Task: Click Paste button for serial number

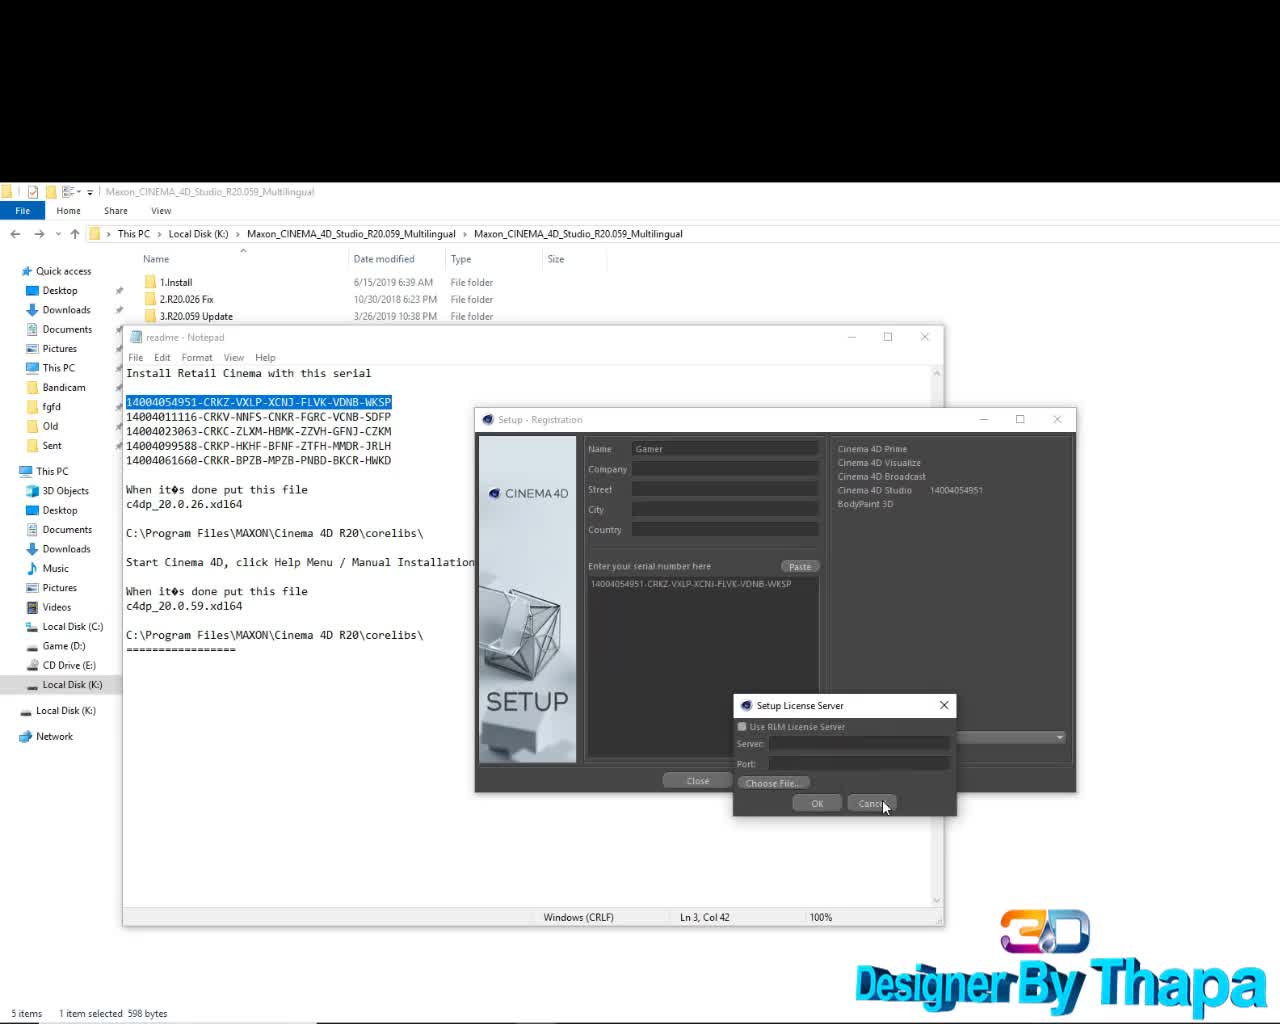Action: (x=800, y=566)
